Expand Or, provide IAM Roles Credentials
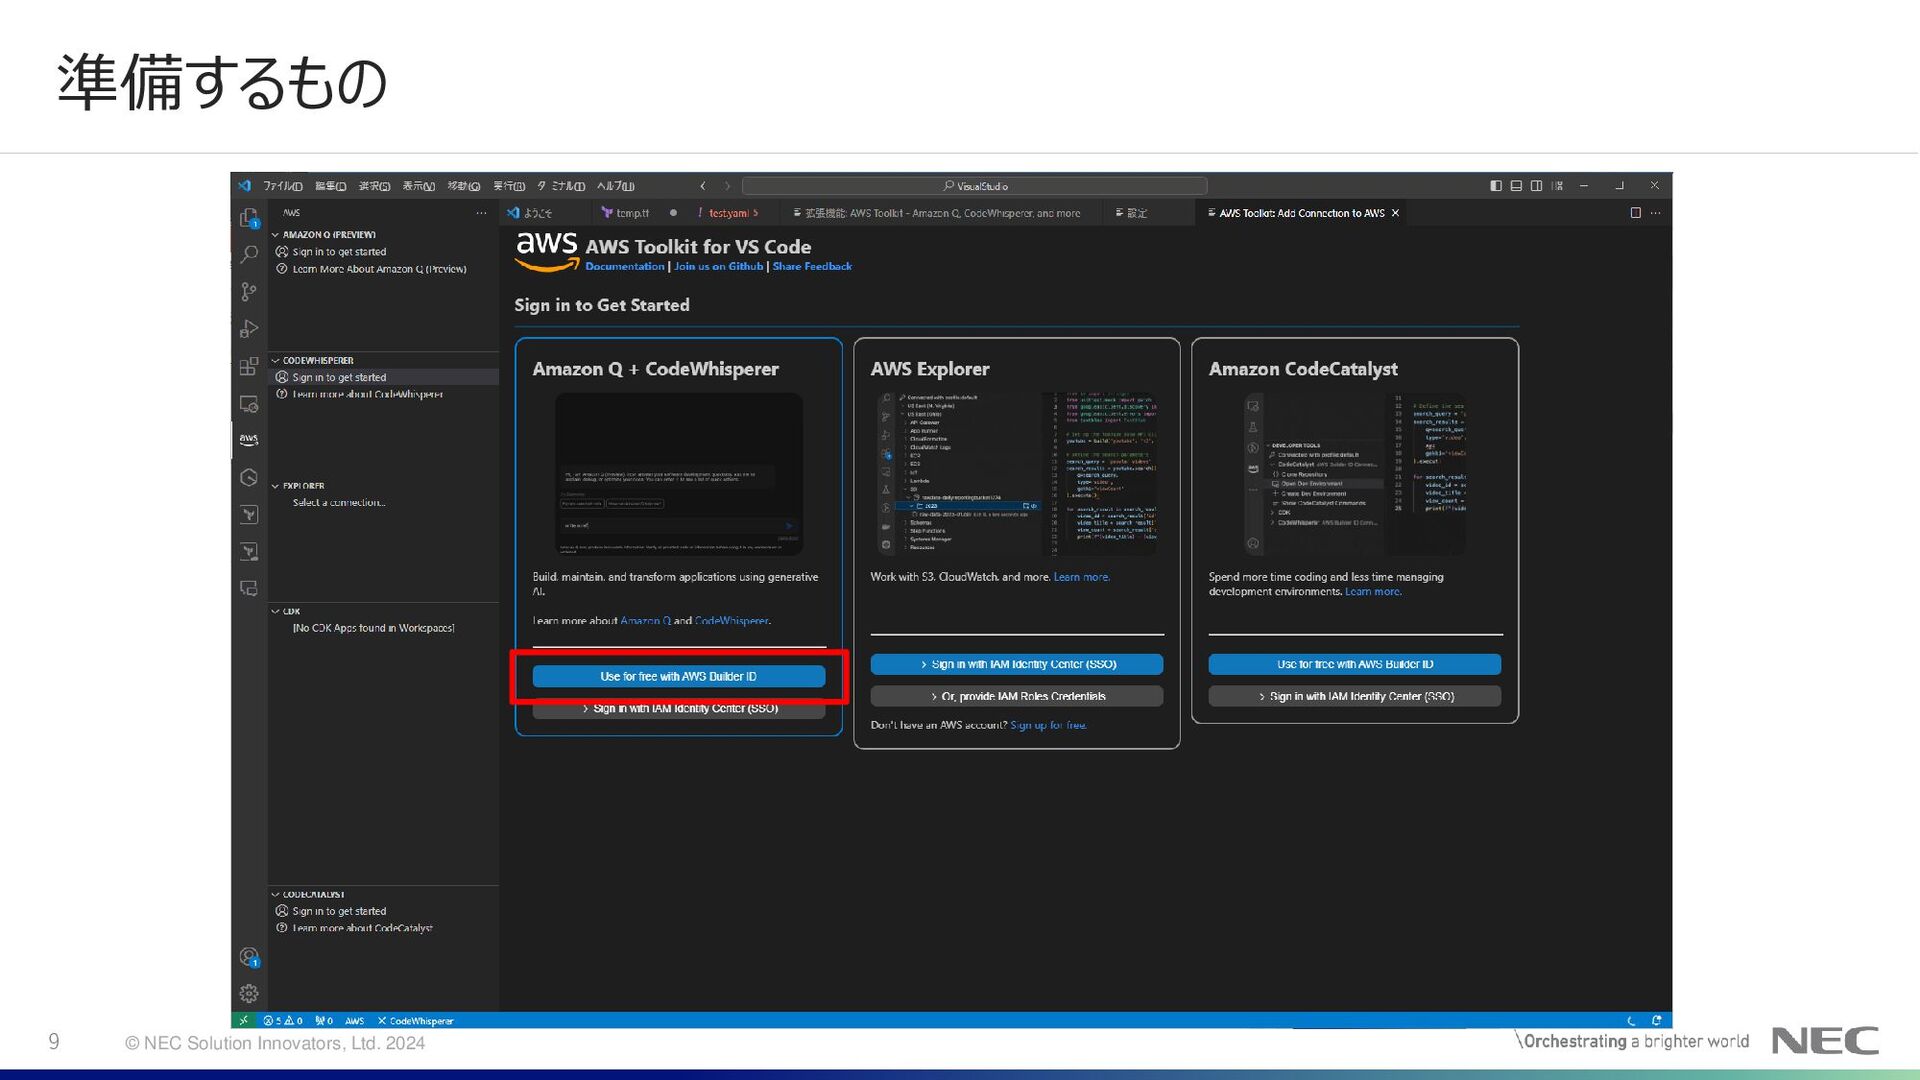The height and width of the screenshot is (1080, 1920). [x=1017, y=696]
